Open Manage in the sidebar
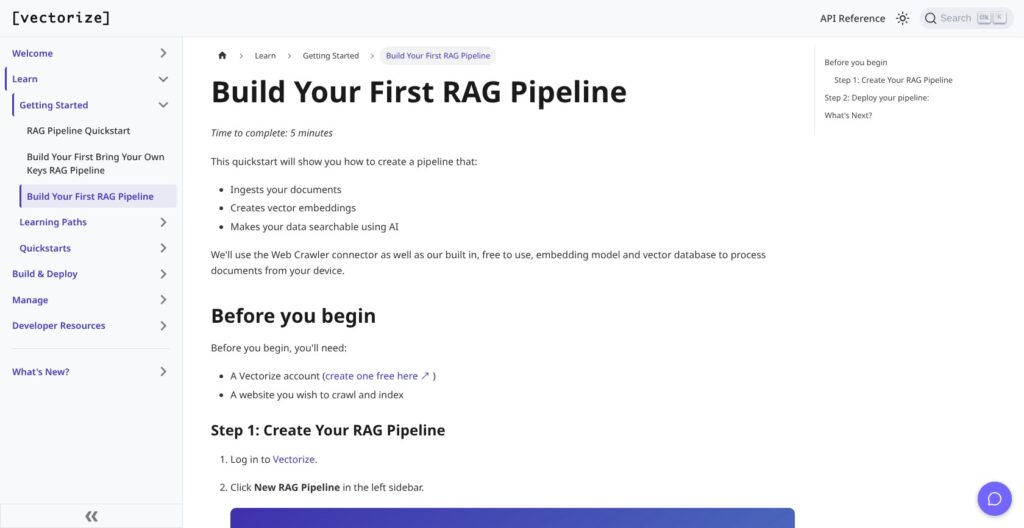This screenshot has width=1024, height=528. coord(30,300)
